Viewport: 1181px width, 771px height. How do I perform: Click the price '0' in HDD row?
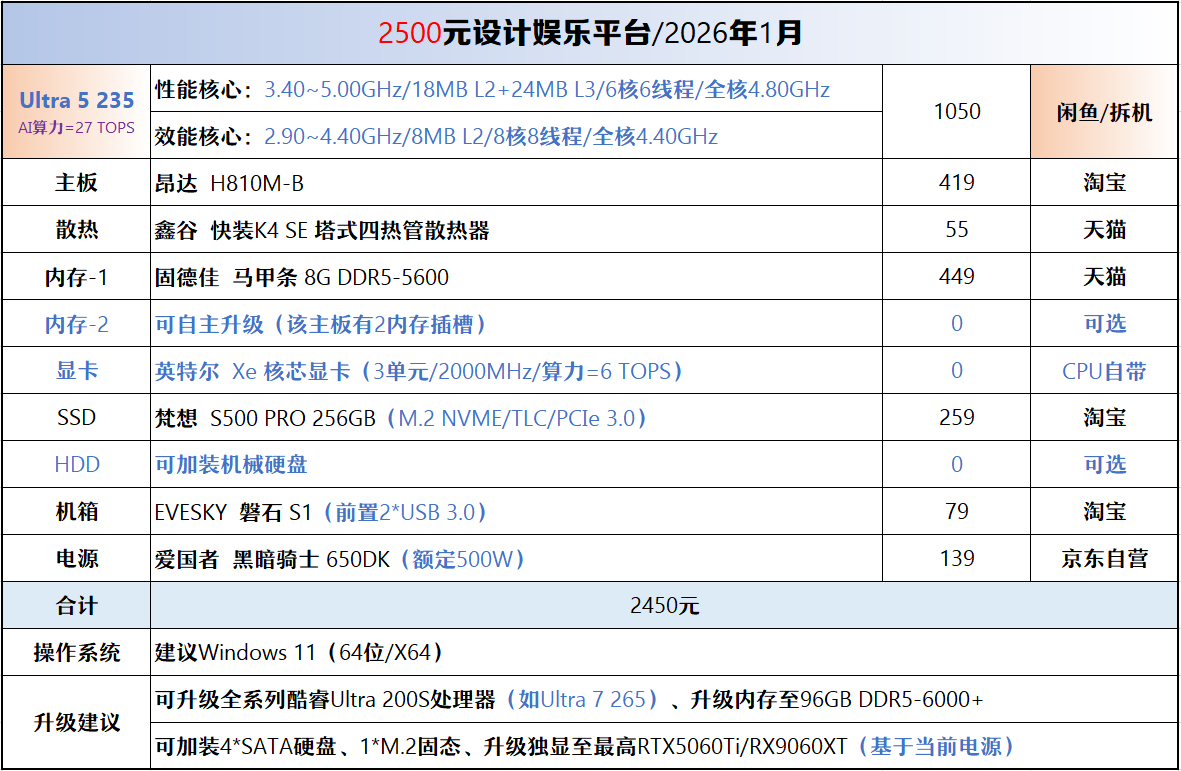pyautogui.click(x=957, y=465)
